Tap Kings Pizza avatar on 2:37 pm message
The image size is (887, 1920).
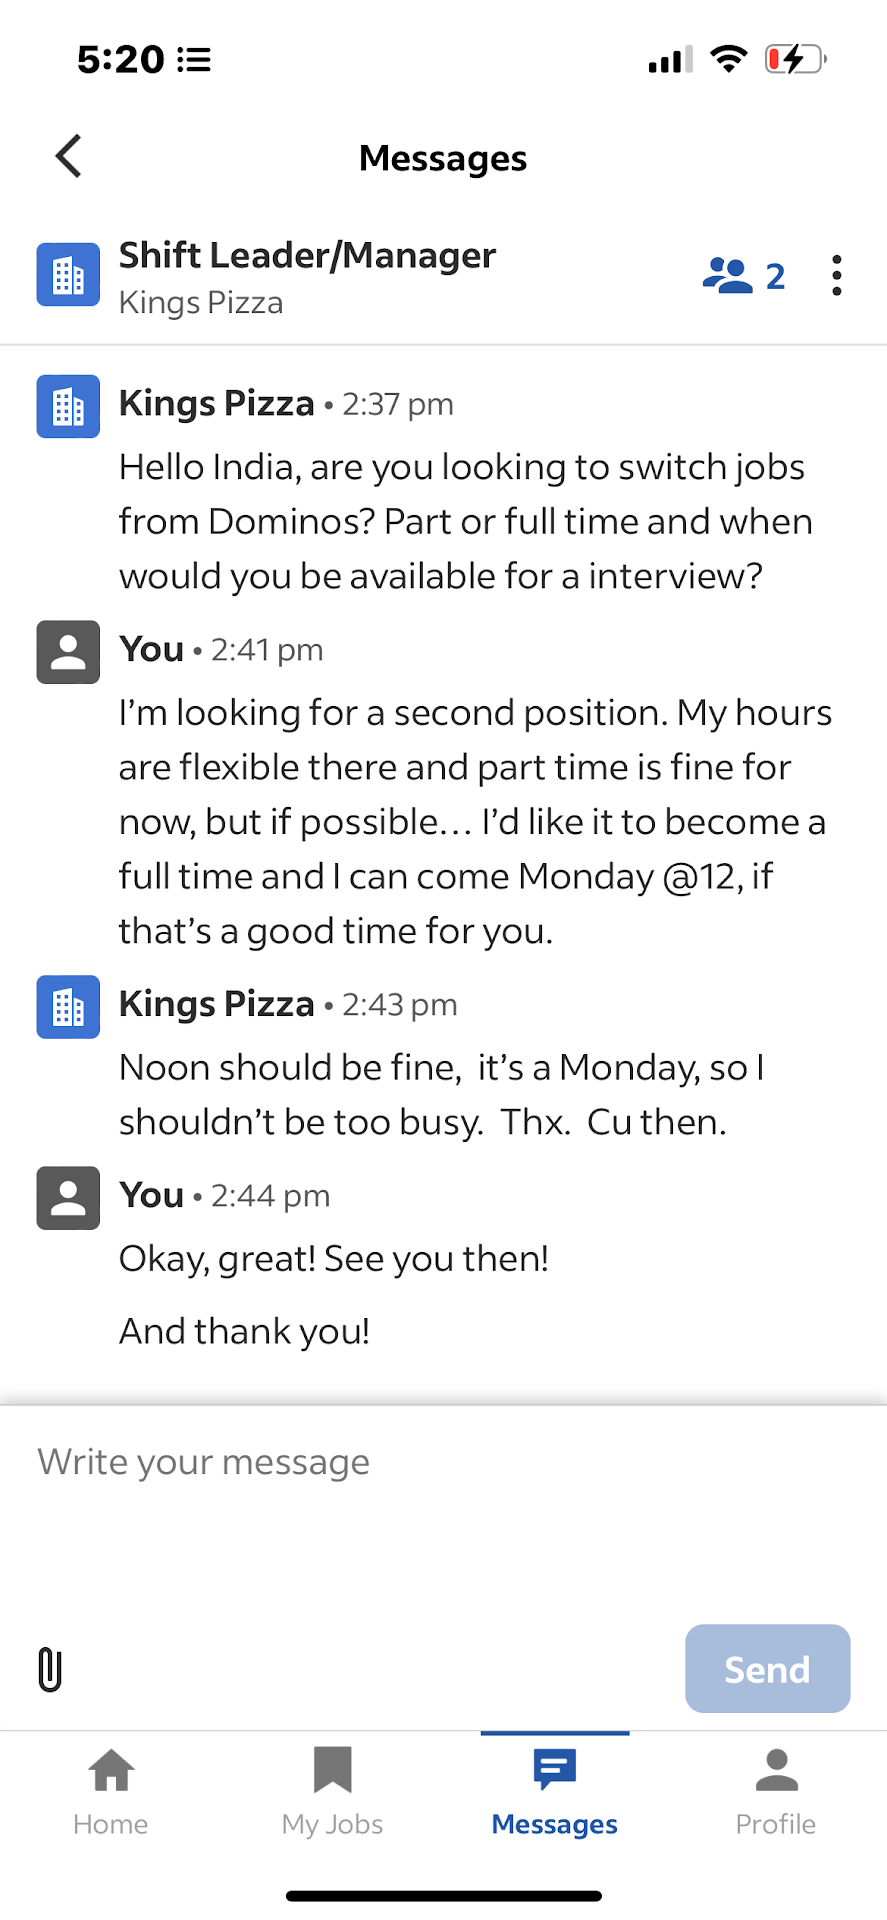coord(68,406)
